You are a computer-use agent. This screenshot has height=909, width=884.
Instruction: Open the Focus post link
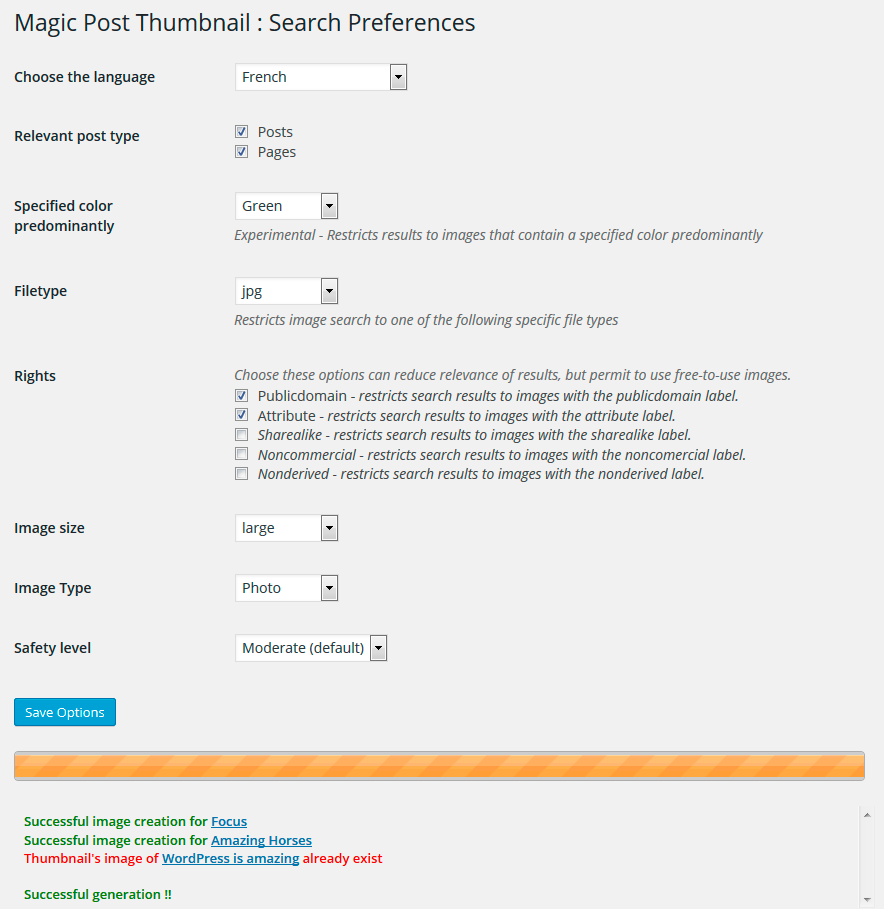(229, 821)
